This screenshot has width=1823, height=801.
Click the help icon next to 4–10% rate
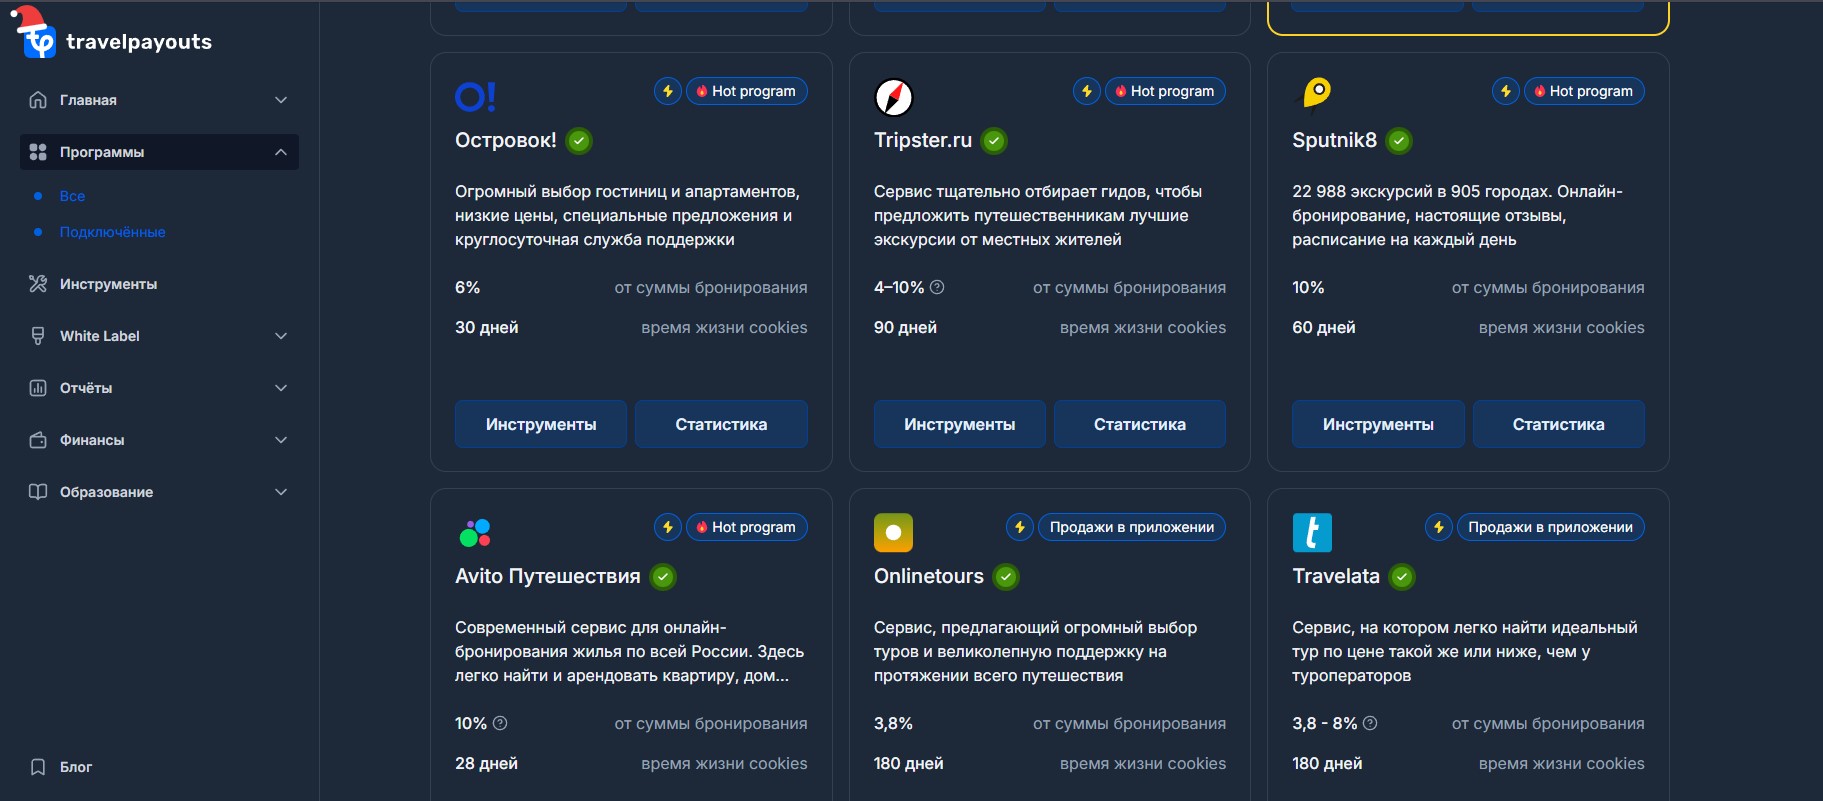(937, 287)
